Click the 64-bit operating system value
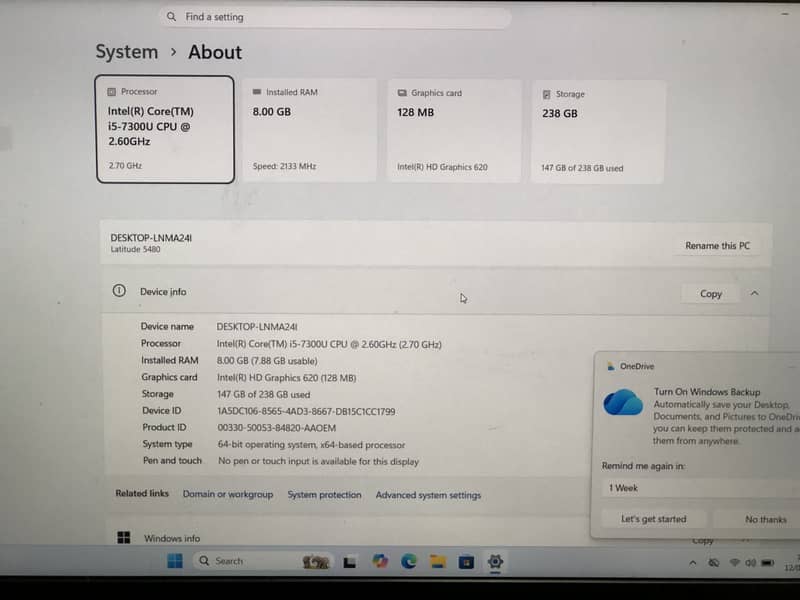The image size is (800, 600). pyautogui.click(x=311, y=445)
